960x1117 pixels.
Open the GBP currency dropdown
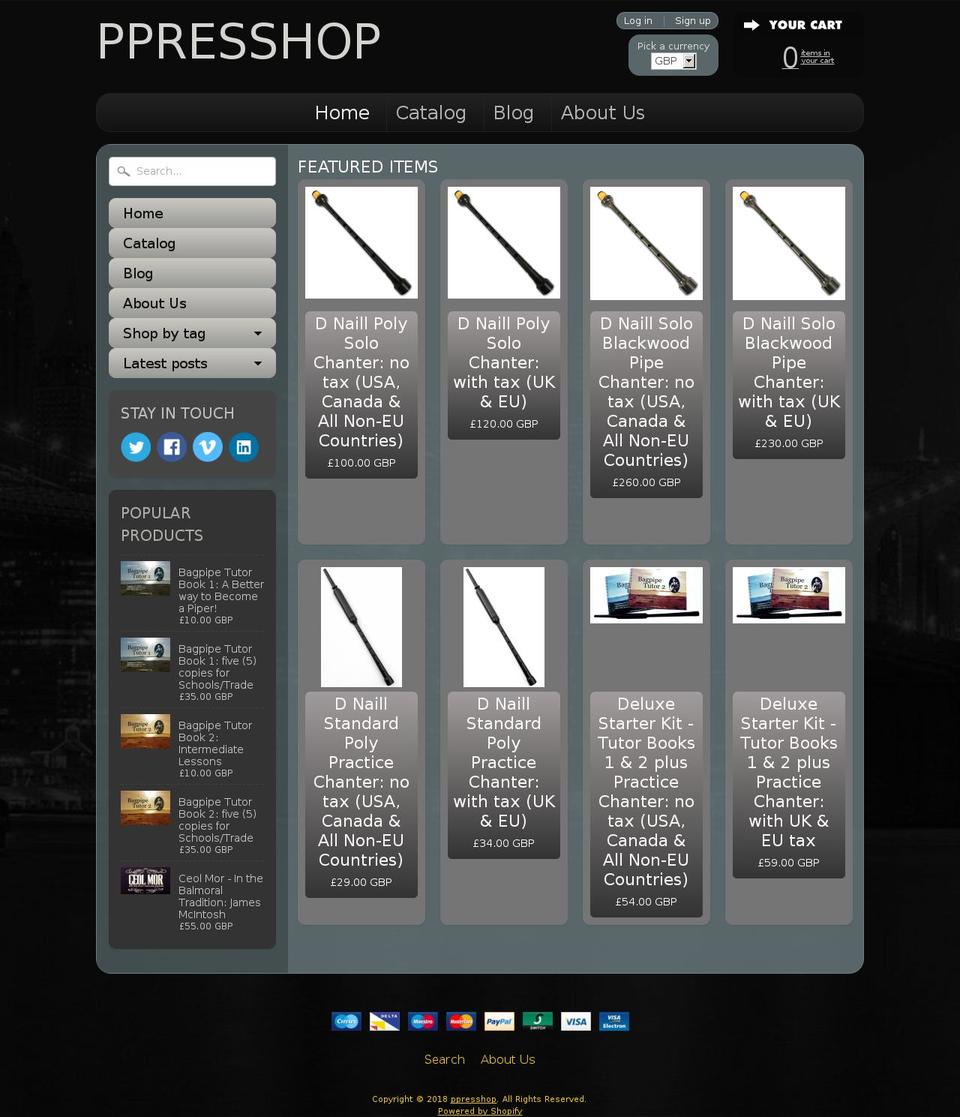[x=673, y=61]
